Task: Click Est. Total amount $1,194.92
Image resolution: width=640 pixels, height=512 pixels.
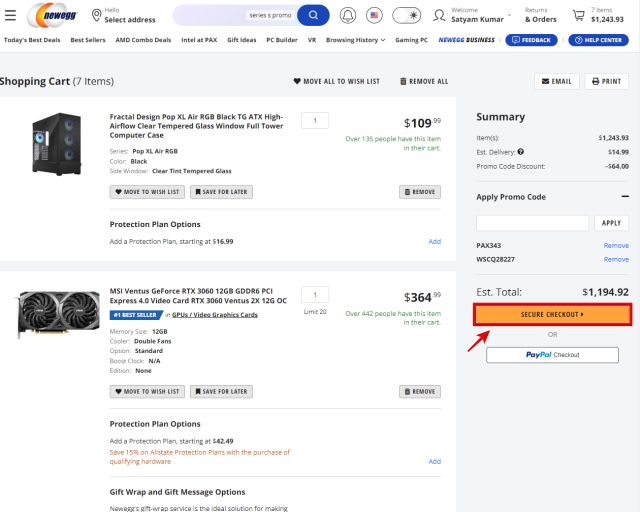Action: [x=605, y=292]
